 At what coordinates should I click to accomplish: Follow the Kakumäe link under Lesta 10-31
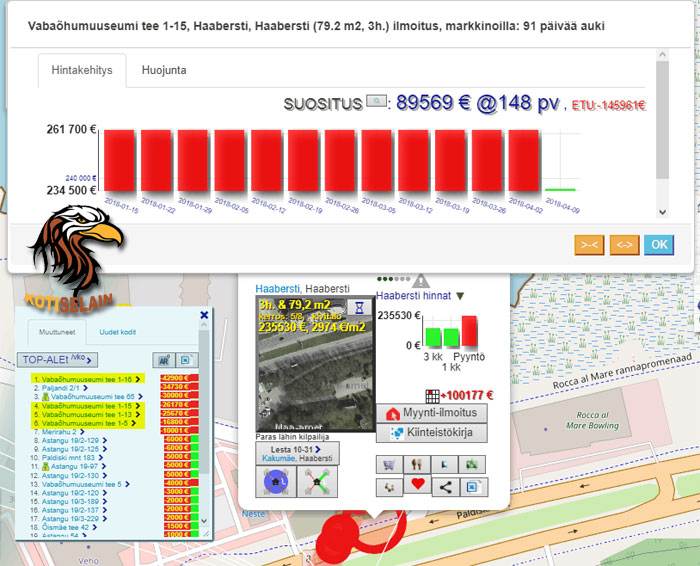(278, 458)
